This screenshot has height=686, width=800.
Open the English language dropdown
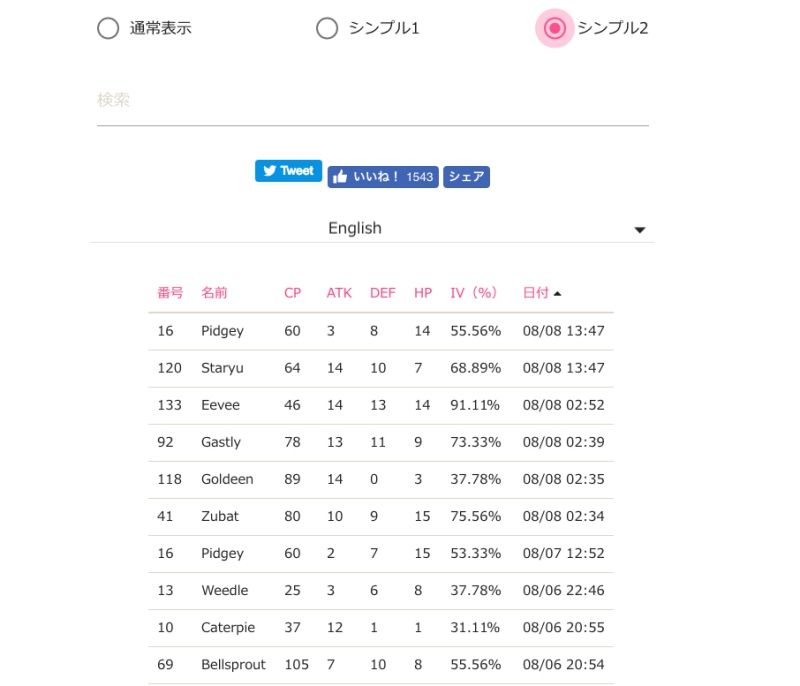coord(355,228)
